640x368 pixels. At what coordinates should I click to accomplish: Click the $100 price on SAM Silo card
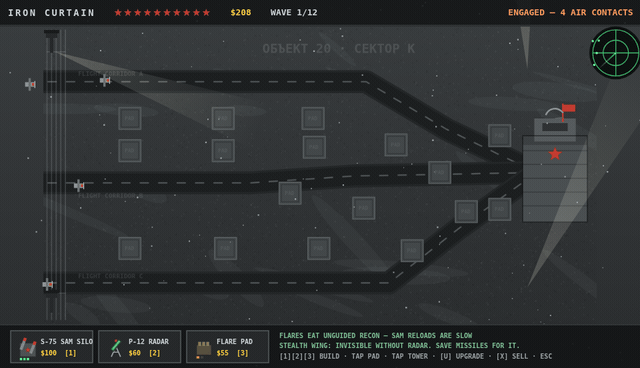pos(49,353)
